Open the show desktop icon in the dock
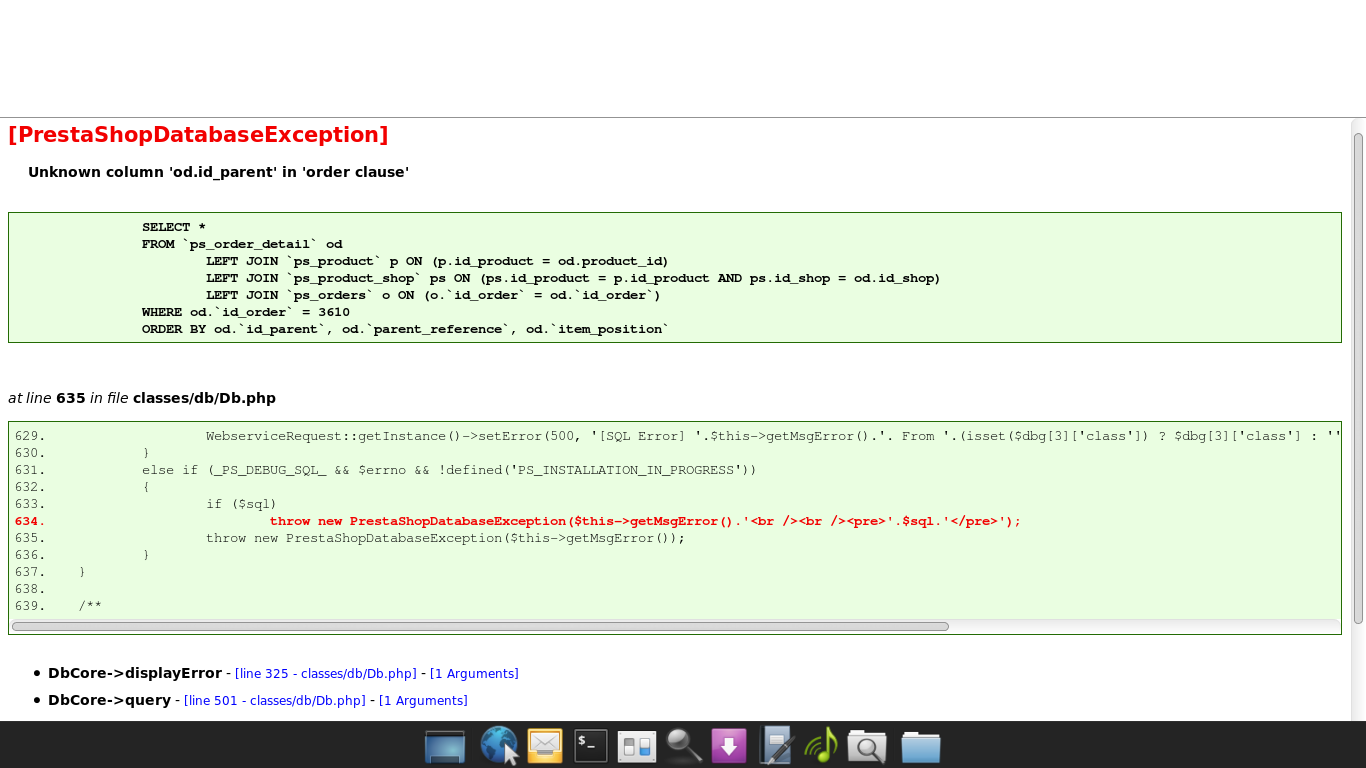 point(445,746)
